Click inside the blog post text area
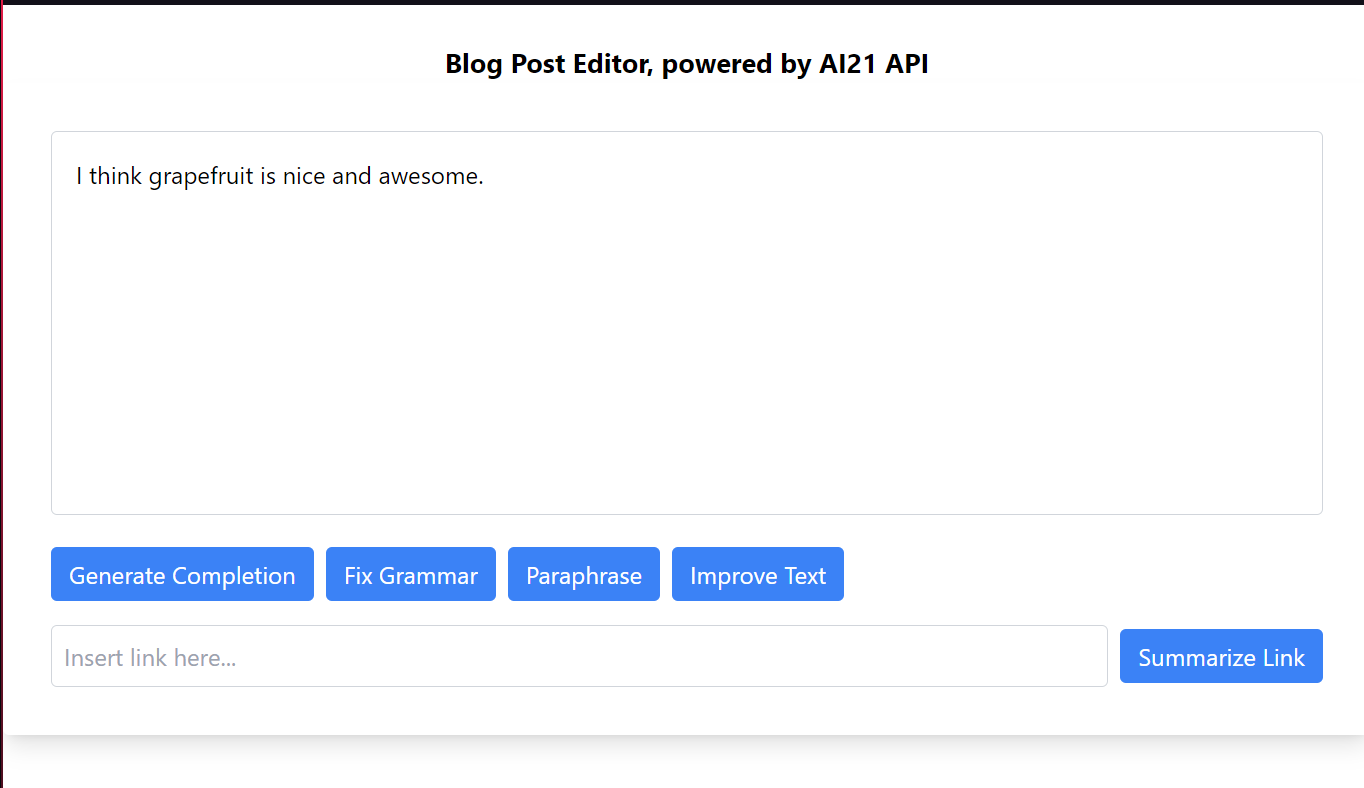 click(x=687, y=323)
